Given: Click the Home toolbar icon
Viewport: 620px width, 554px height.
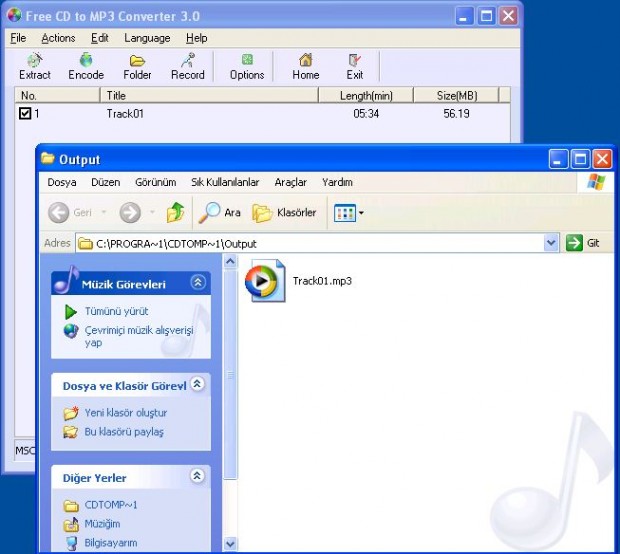Looking at the screenshot, I should (x=306, y=60).
